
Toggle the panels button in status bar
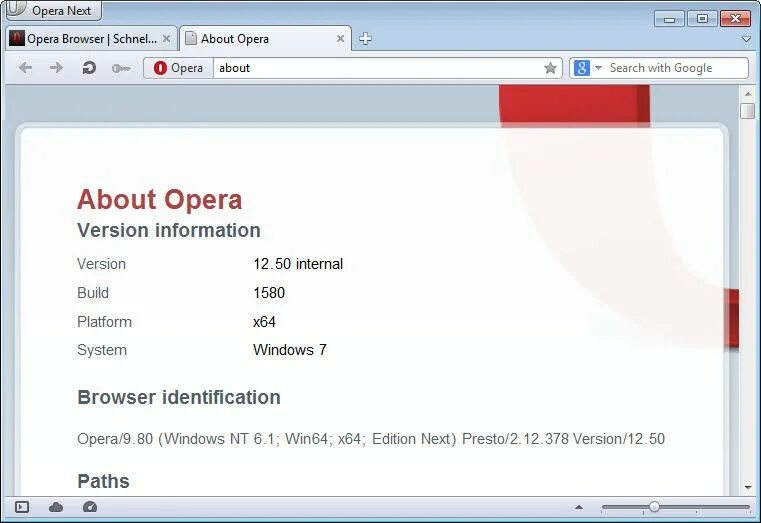[x=22, y=507]
